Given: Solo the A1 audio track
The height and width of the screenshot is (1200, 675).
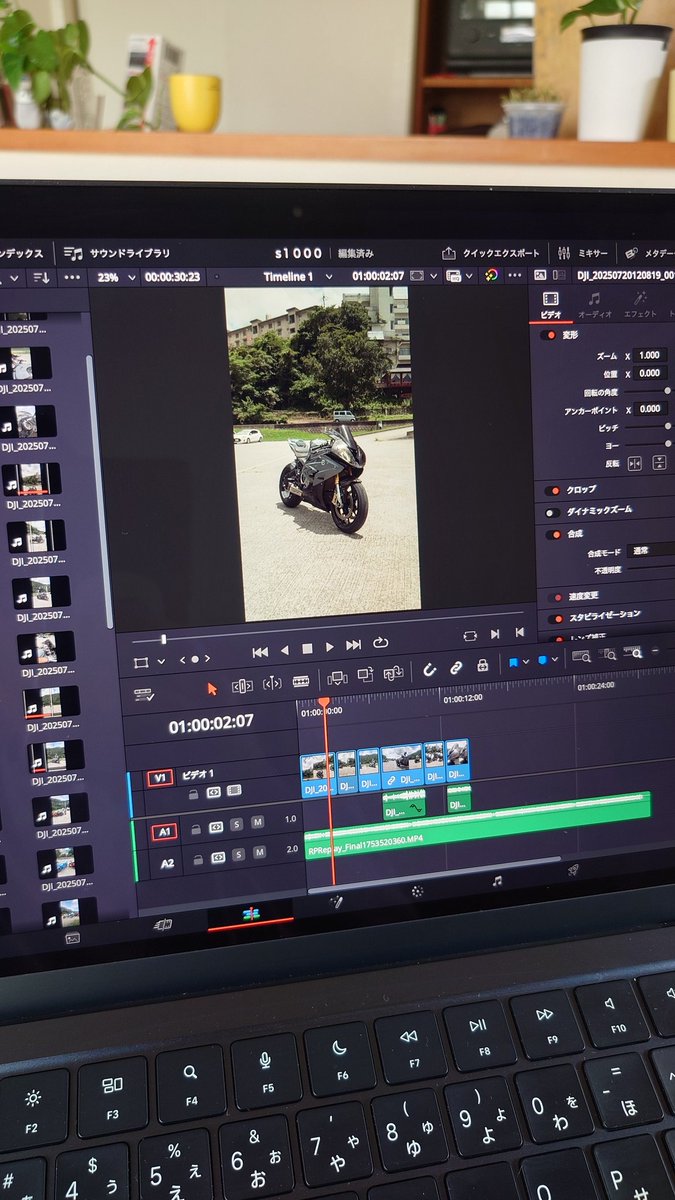Looking at the screenshot, I should click(x=237, y=824).
